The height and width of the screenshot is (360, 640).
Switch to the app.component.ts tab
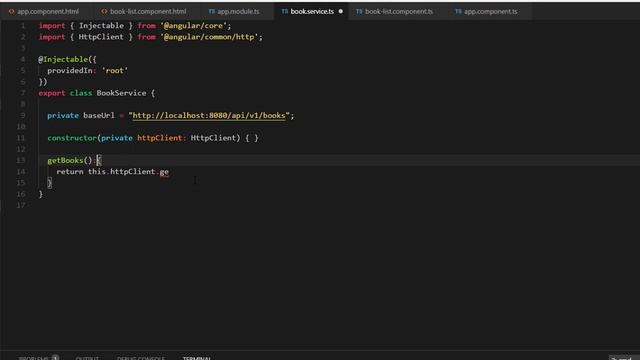pyautogui.click(x=487, y=11)
